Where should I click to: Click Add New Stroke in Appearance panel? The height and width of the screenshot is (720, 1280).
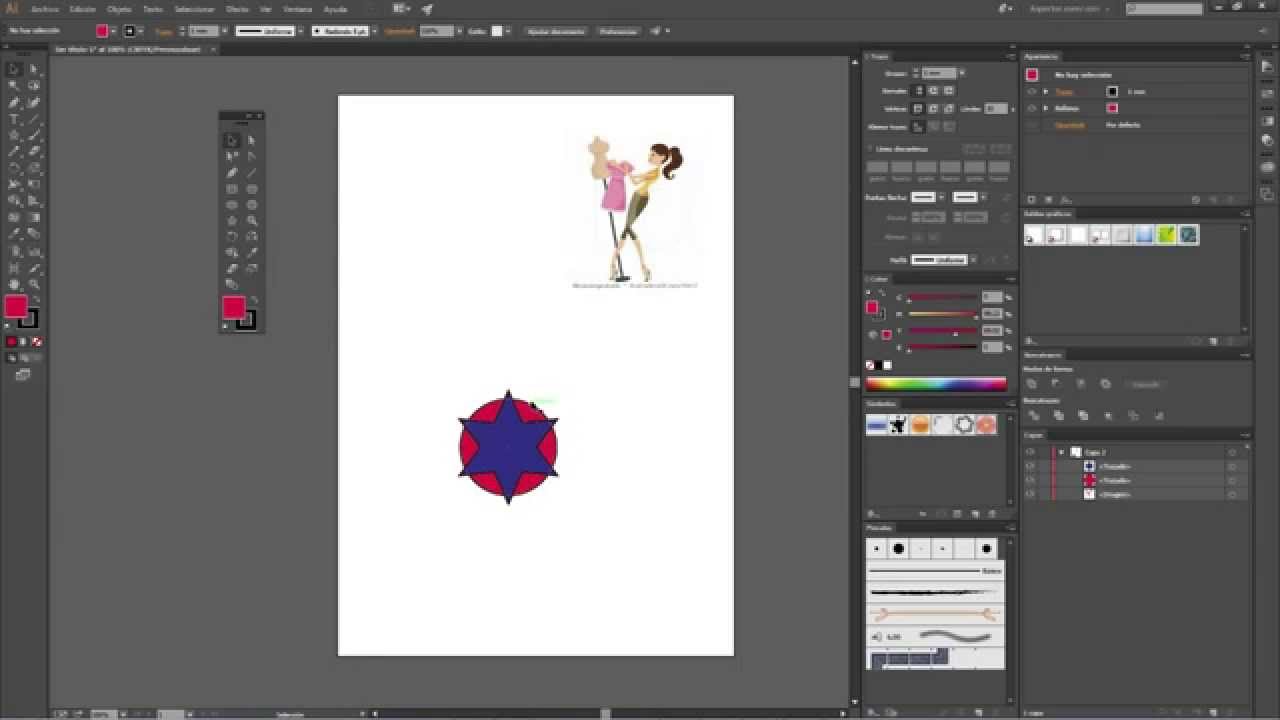point(1032,200)
